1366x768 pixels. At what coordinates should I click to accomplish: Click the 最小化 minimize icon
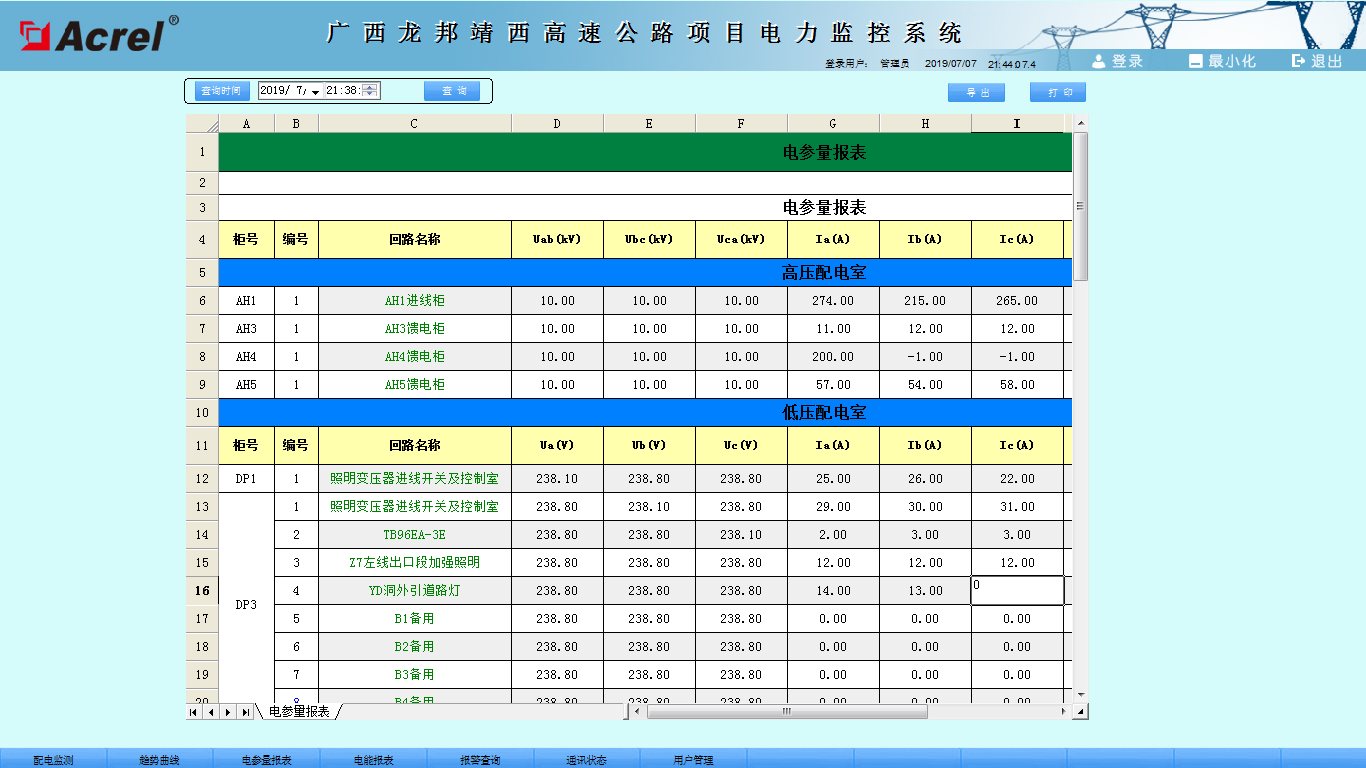1195,61
